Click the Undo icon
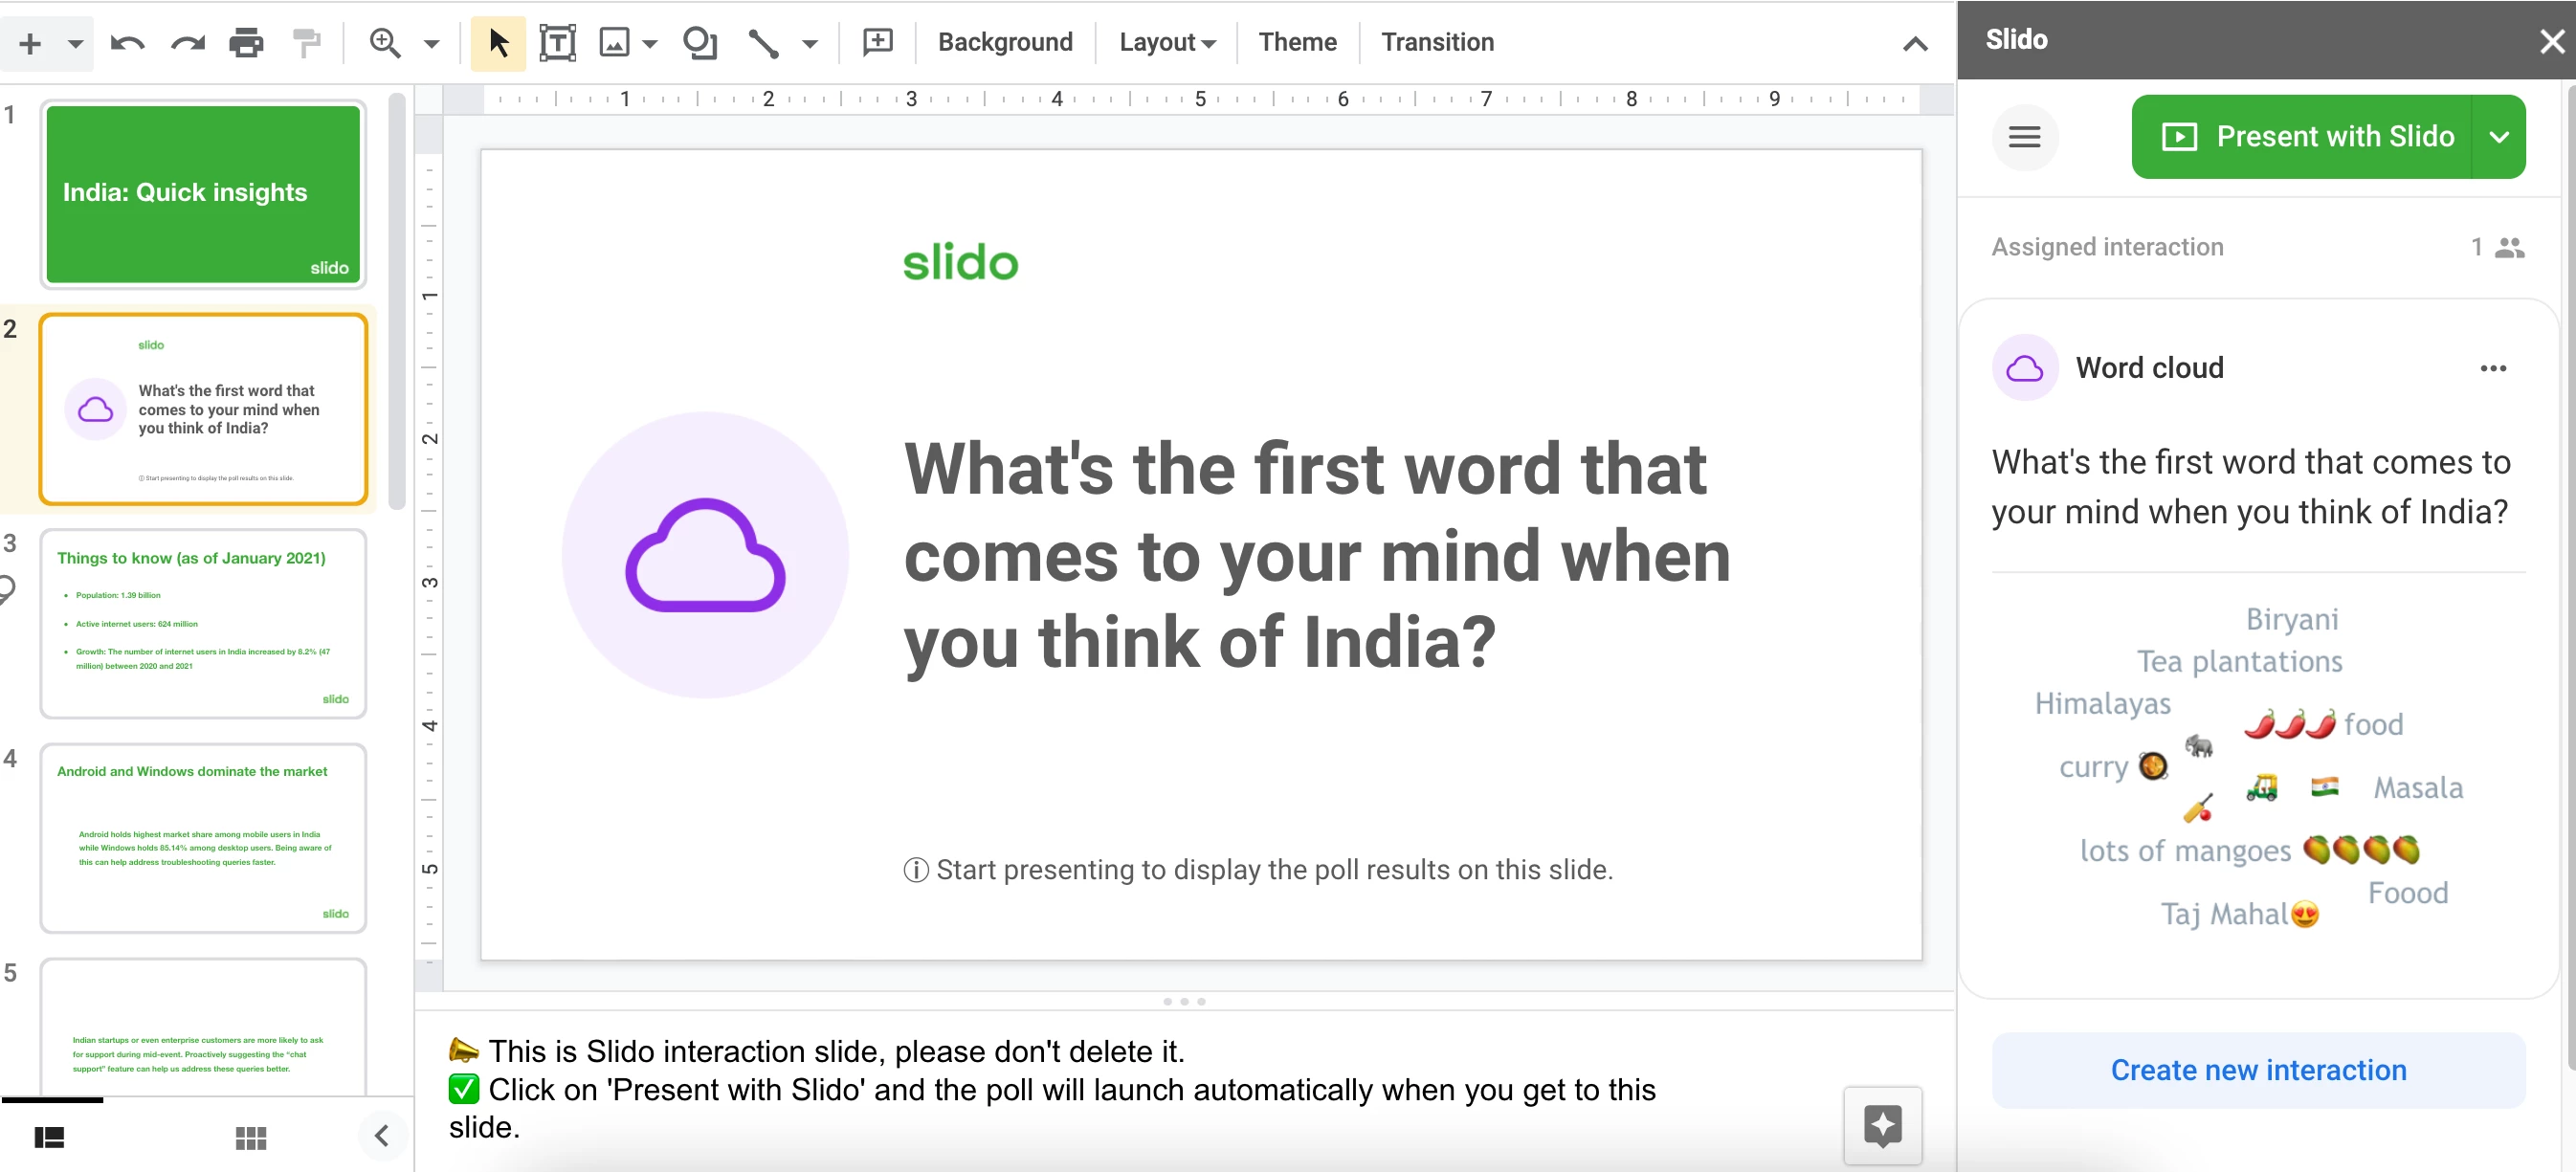 tap(128, 43)
